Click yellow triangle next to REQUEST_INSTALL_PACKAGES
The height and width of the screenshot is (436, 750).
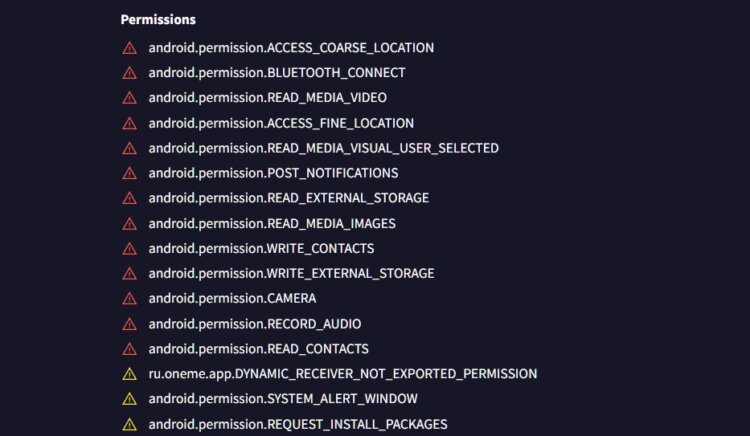click(129, 424)
